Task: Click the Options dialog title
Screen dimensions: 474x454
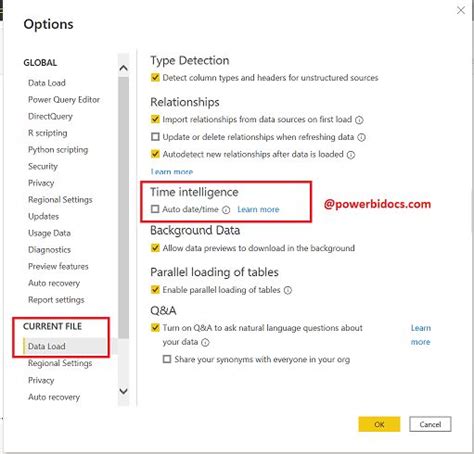Action: [x=48, y=24]
